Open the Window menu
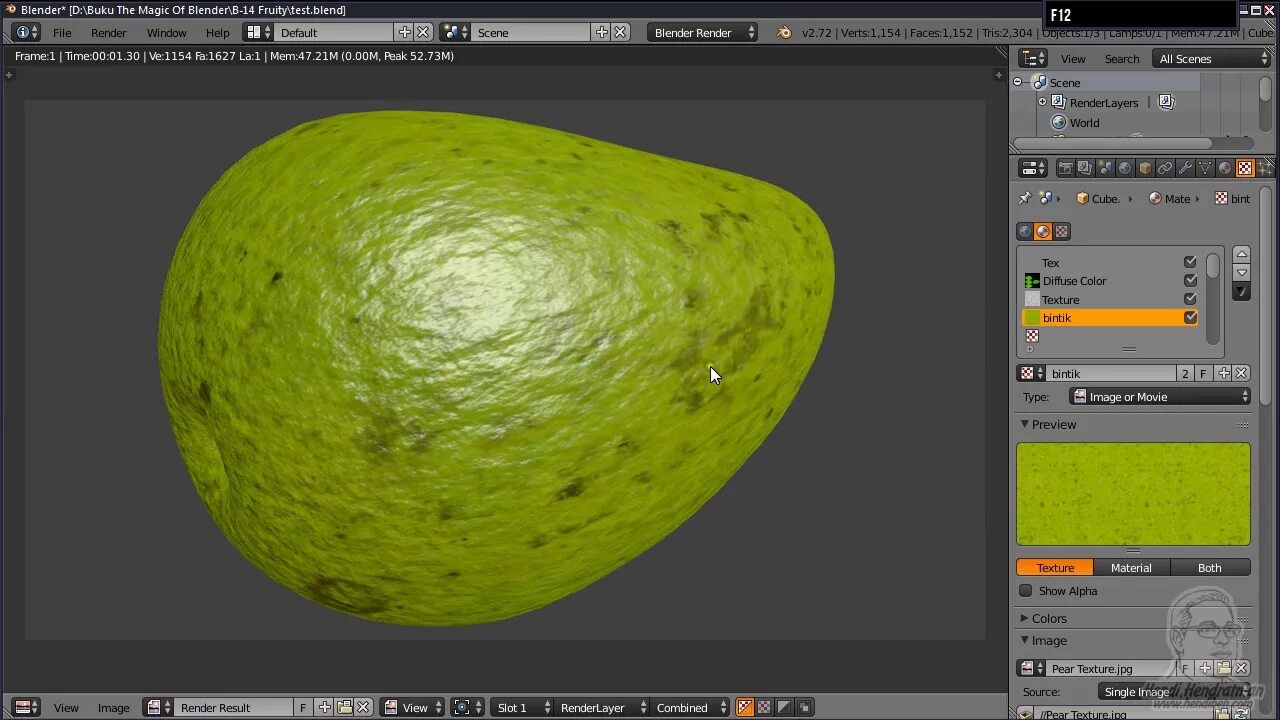Viewport: 1280px width, 720px height. pyautogui.click(x=166, y=33)
